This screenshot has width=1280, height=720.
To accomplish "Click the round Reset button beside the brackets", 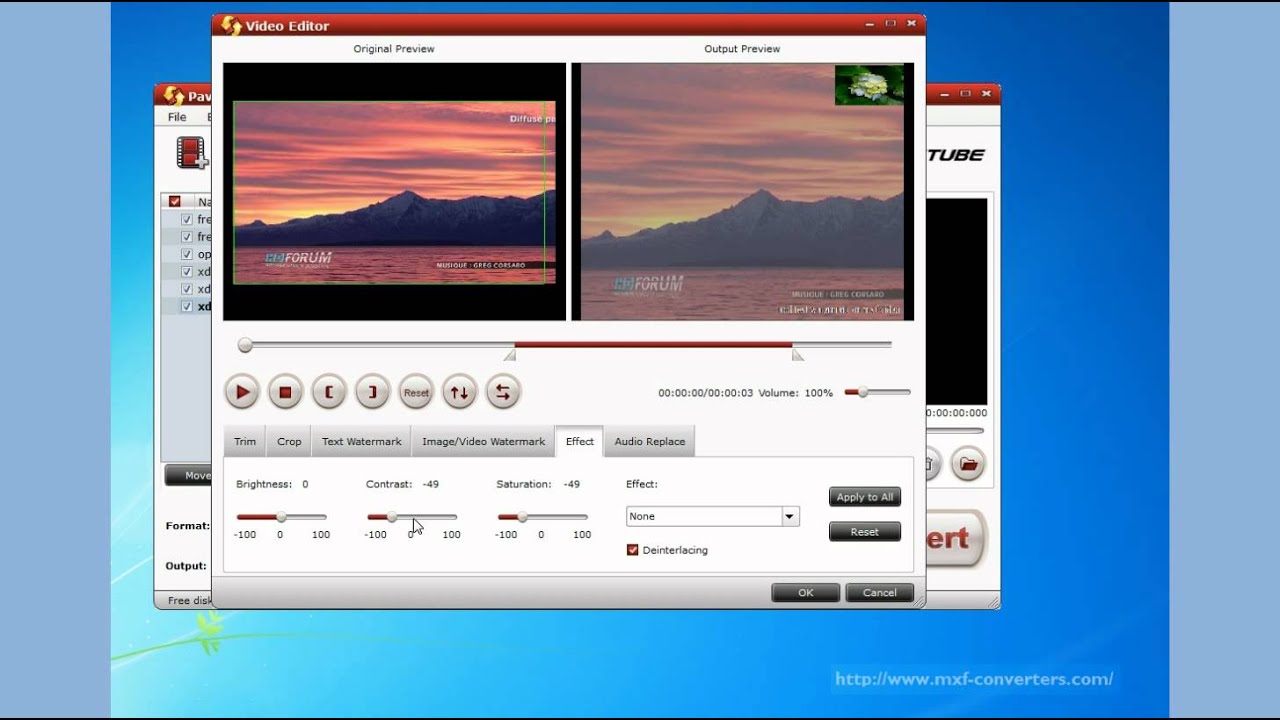I will [x=416, y=392].
